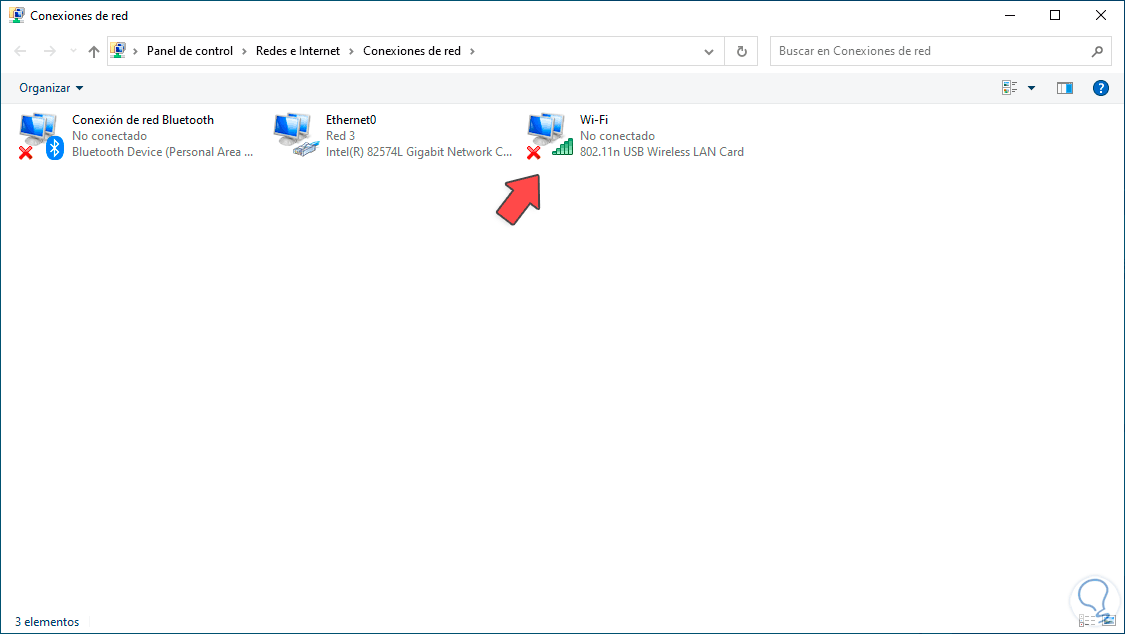Click Intel(R) 82574L Gigabit Network text
The height and width of the screenshot is (634, 1125).
point(419,152)
